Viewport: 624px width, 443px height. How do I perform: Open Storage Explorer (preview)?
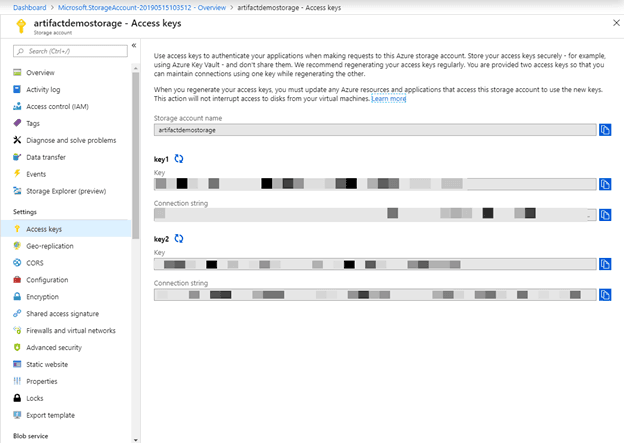tap(69, 191)
